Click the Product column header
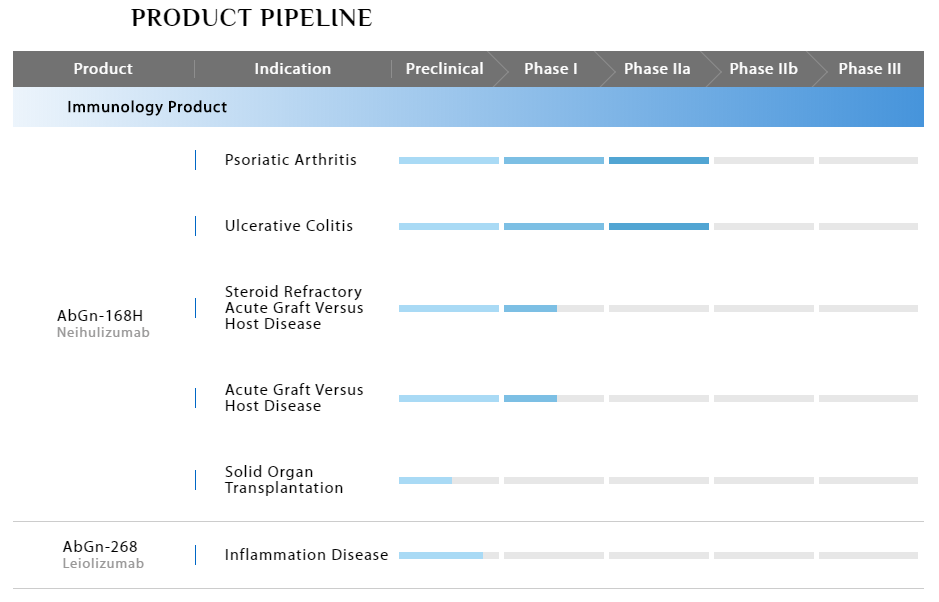 103,69
